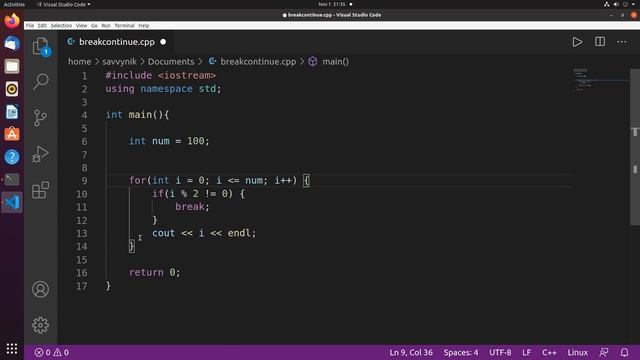Change encoding via UTF-8 status item

500,352
